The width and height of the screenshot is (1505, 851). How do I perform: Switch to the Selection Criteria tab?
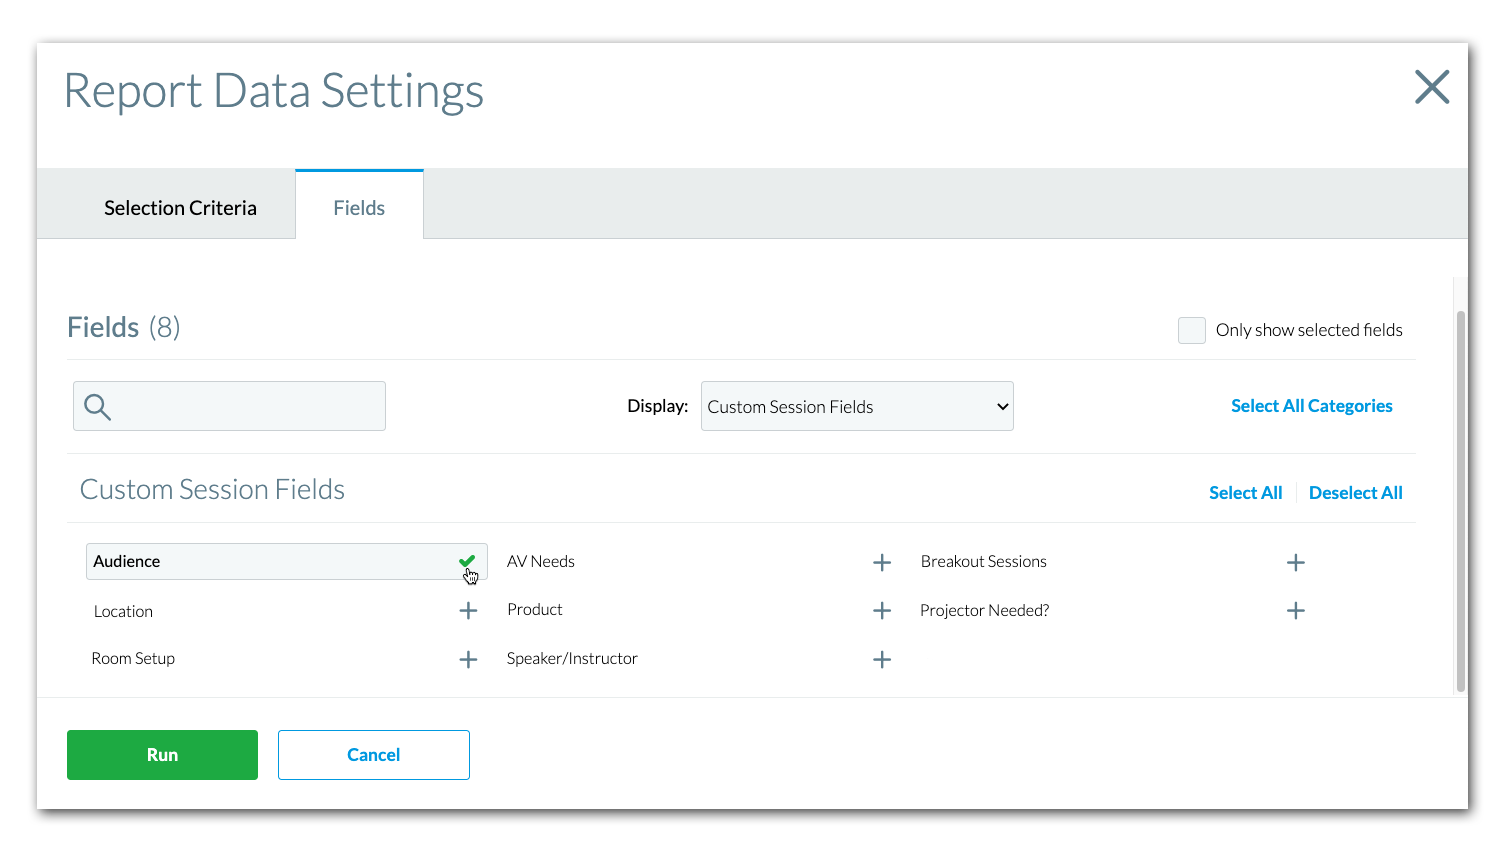coord(180,207)
